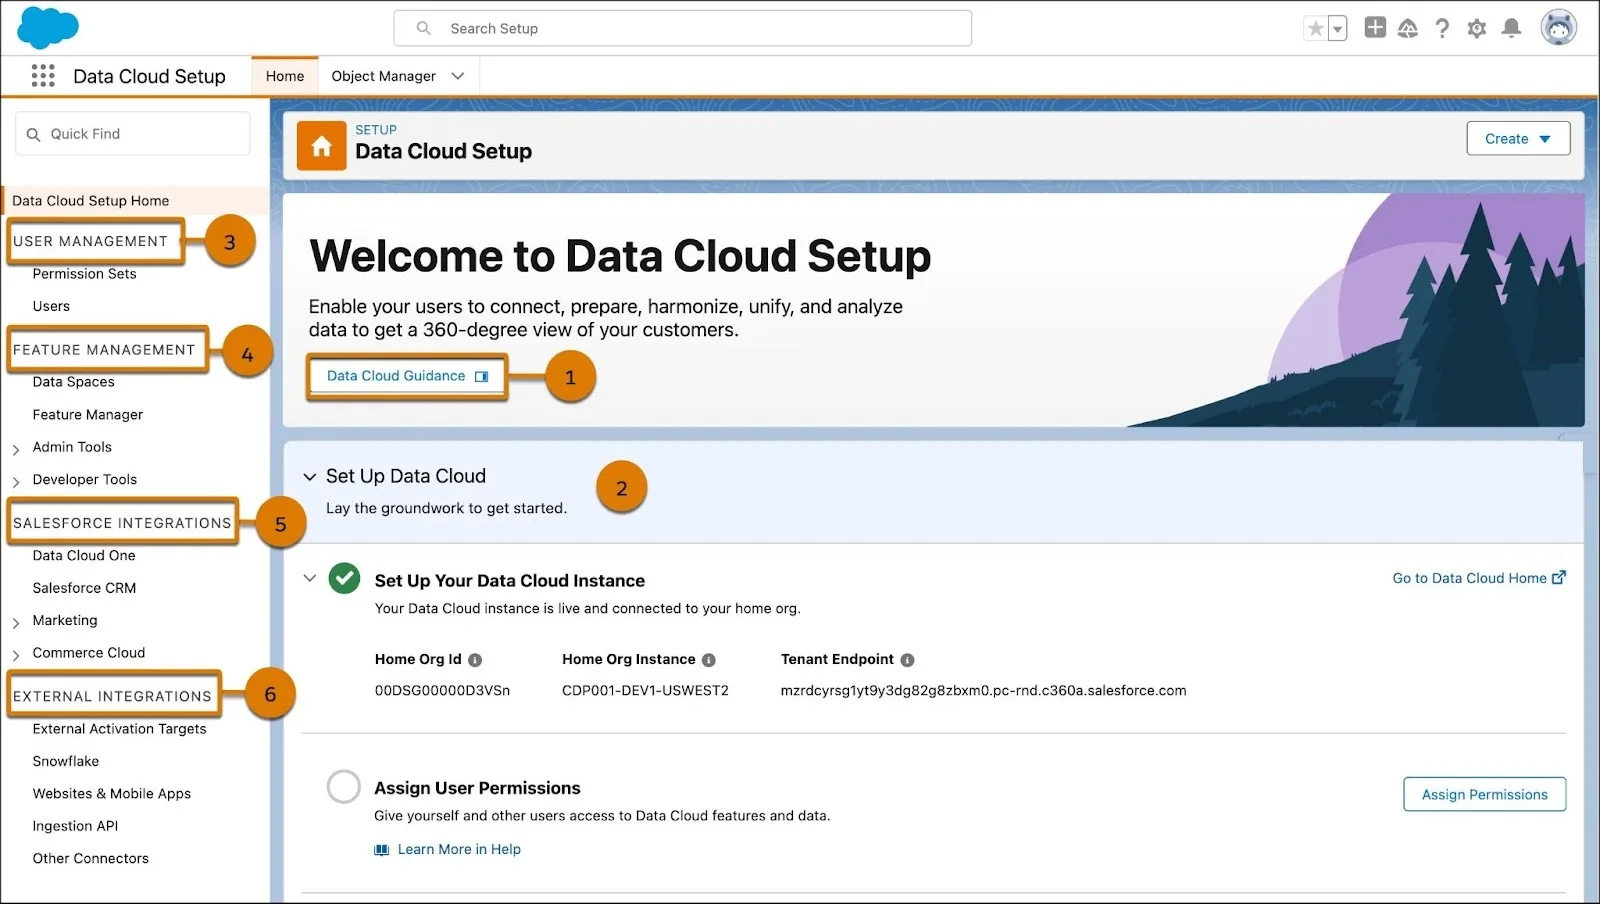Image resolution: width=1600 pixels, height=904 pixels.
Task: Expand the Developer Tools tree item
Action: [16, 481]
